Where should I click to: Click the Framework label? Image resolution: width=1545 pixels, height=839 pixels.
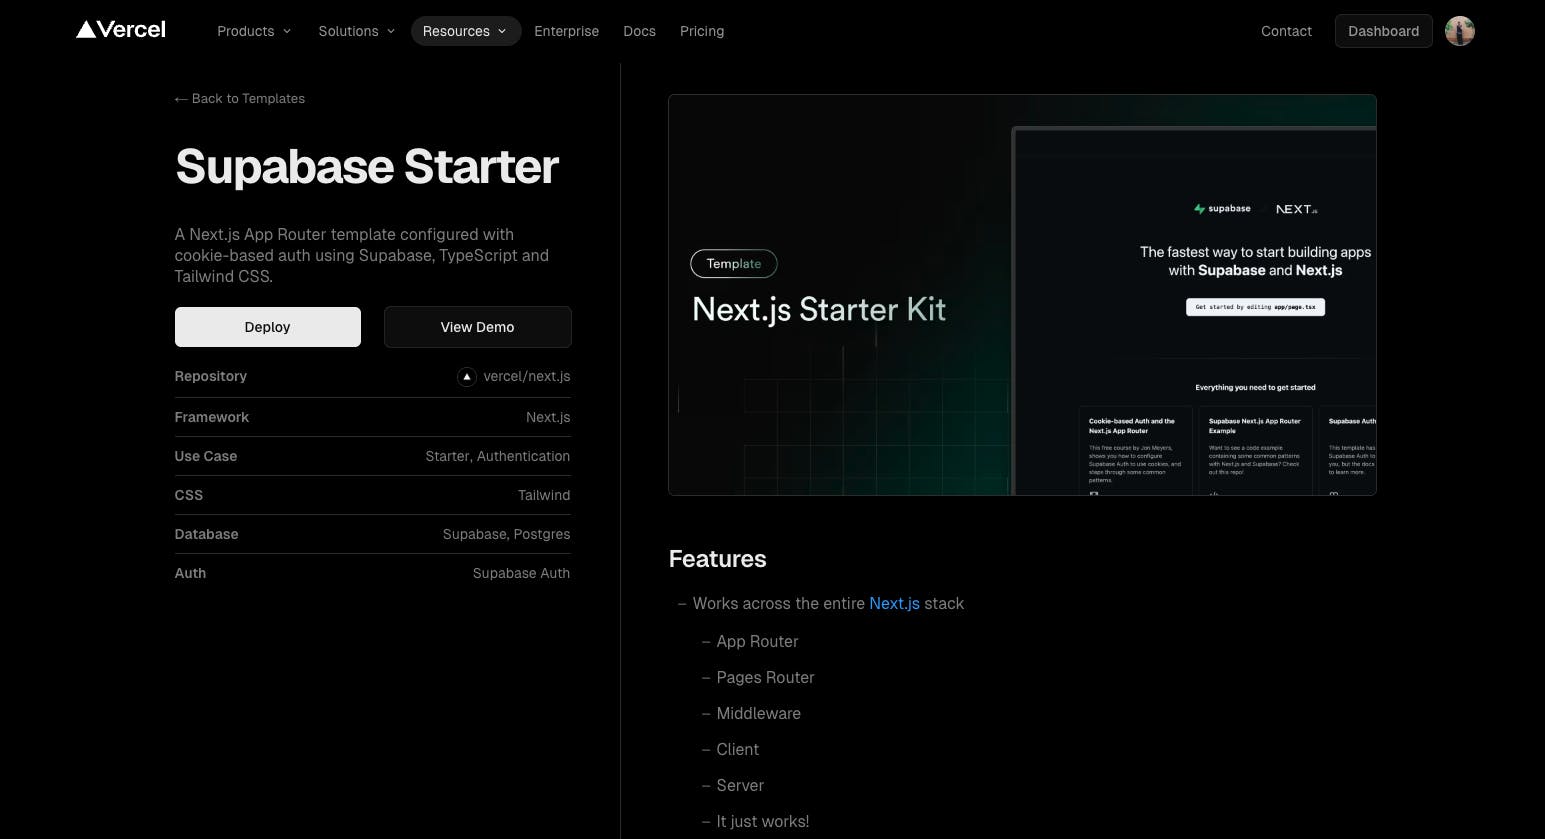point(211,417)
